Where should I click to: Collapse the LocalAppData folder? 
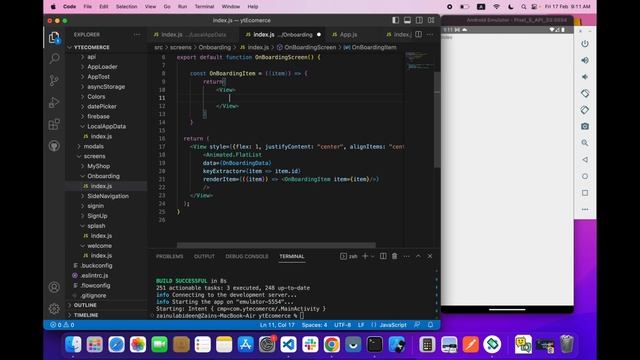[106, 126]
